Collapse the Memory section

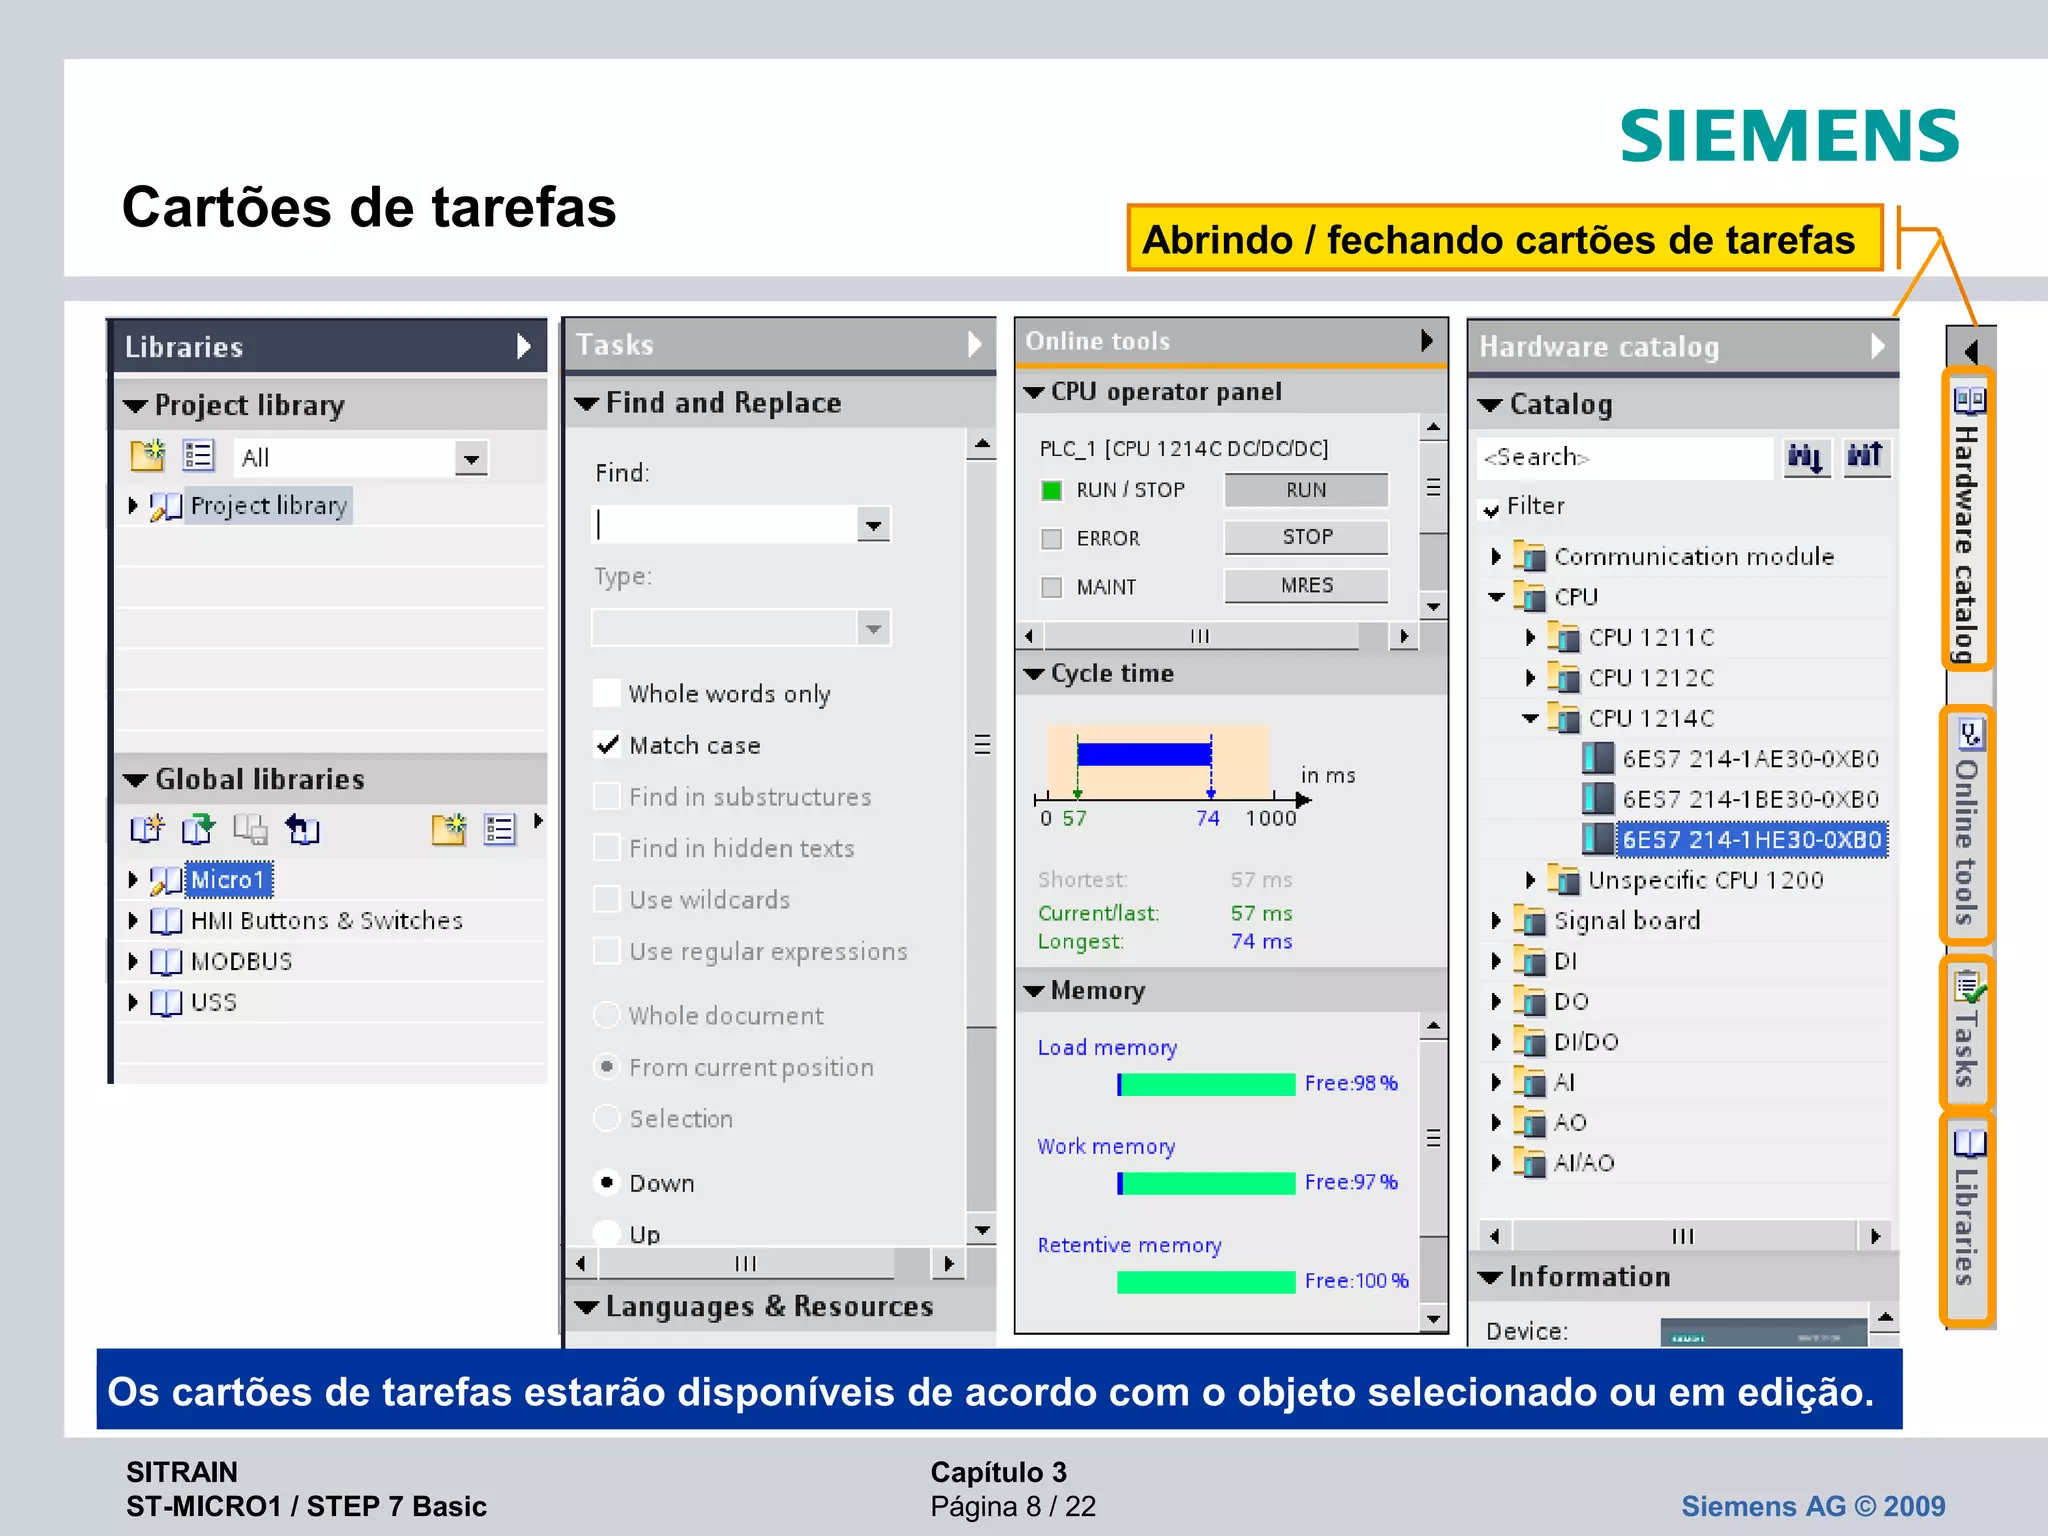(1035, 991)
